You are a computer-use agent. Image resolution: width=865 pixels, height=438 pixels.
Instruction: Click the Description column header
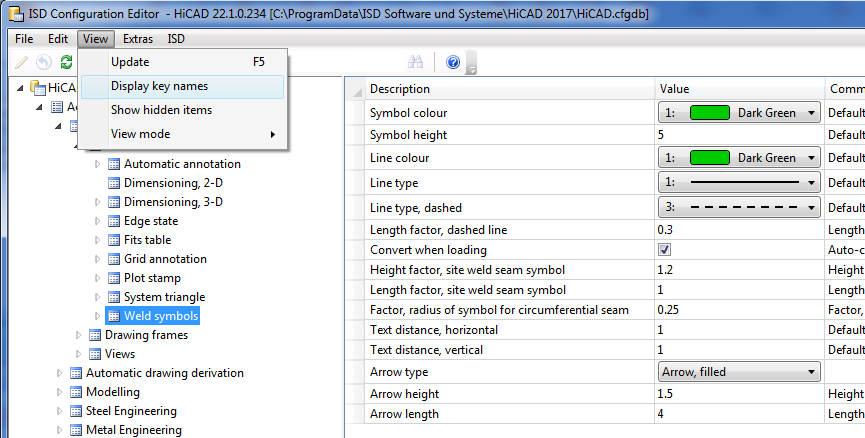[400, 89]
